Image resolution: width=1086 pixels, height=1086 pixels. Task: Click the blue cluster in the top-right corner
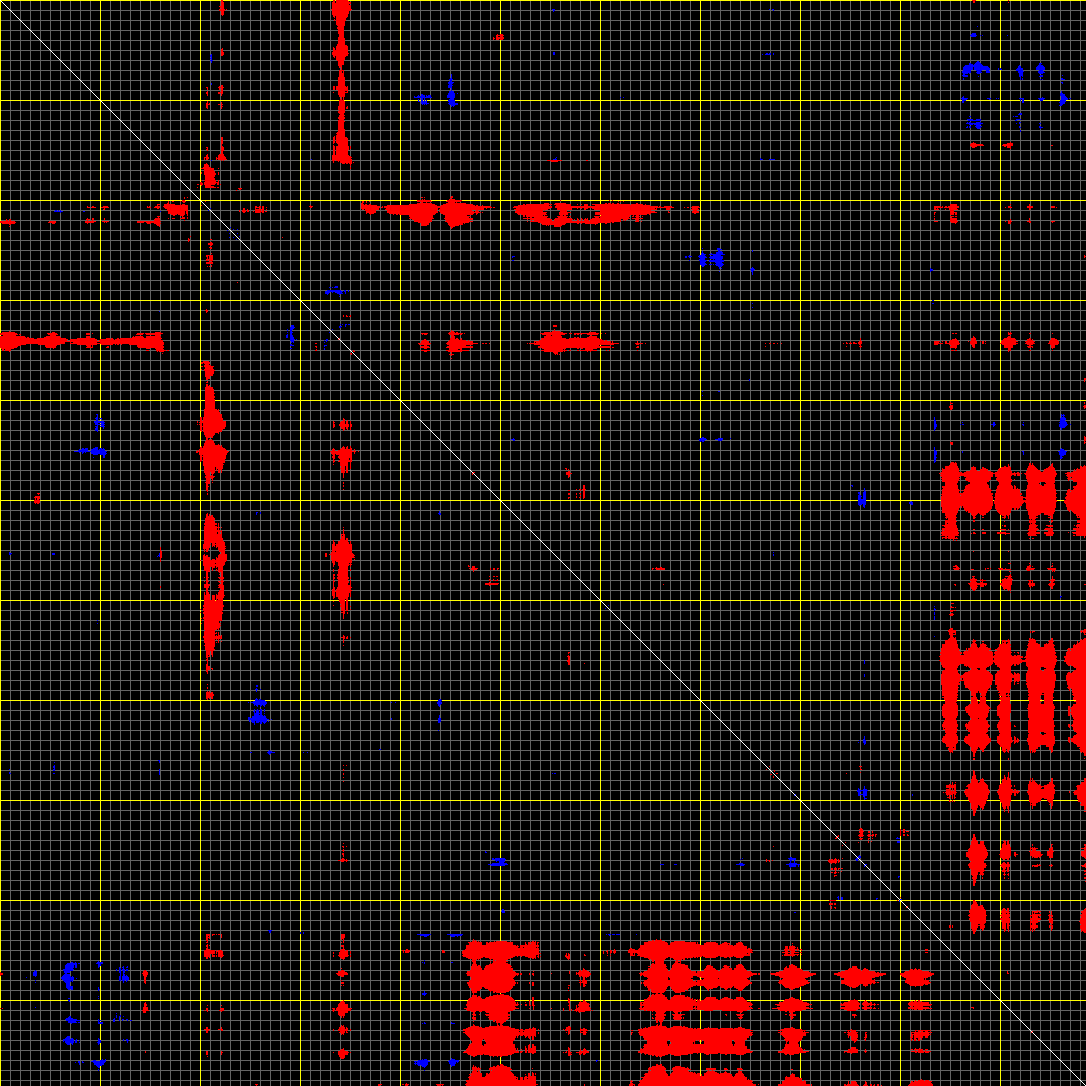point(975,70)
